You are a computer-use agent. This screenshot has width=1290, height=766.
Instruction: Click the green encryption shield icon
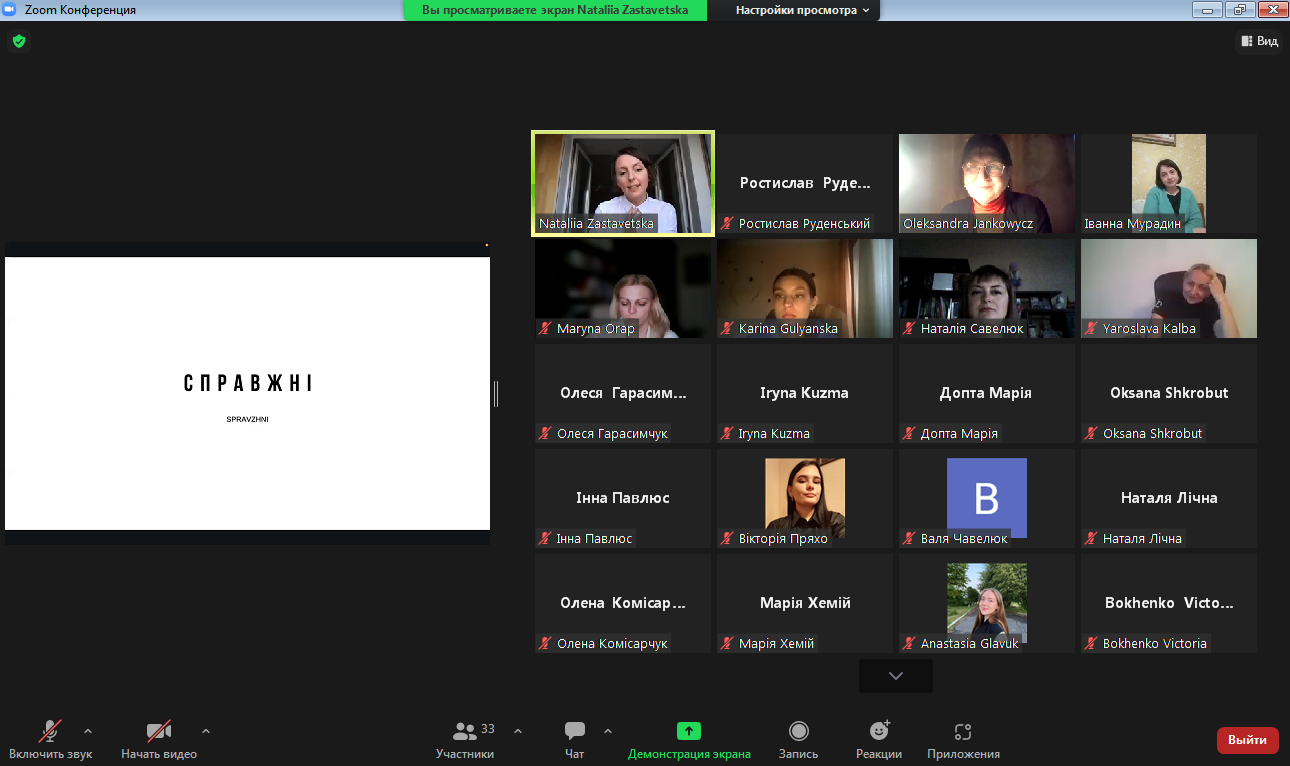point(18,41)
